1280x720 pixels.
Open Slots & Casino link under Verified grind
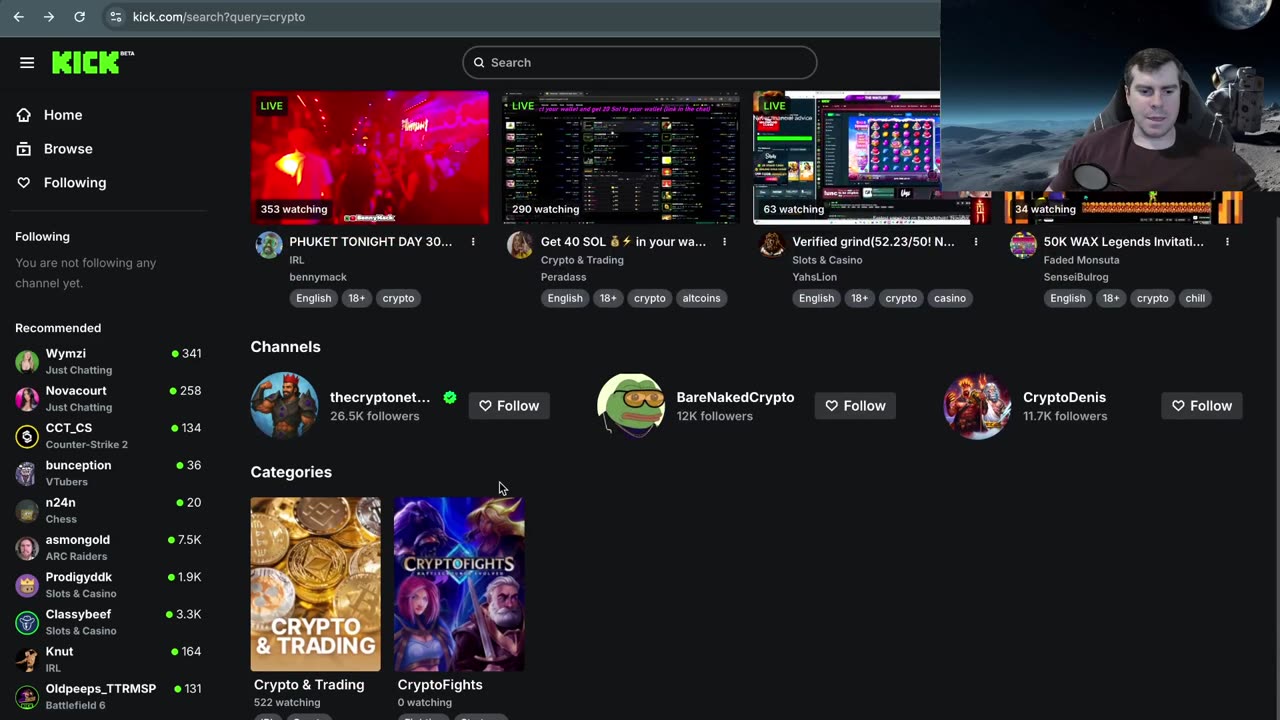click(827, 260)
